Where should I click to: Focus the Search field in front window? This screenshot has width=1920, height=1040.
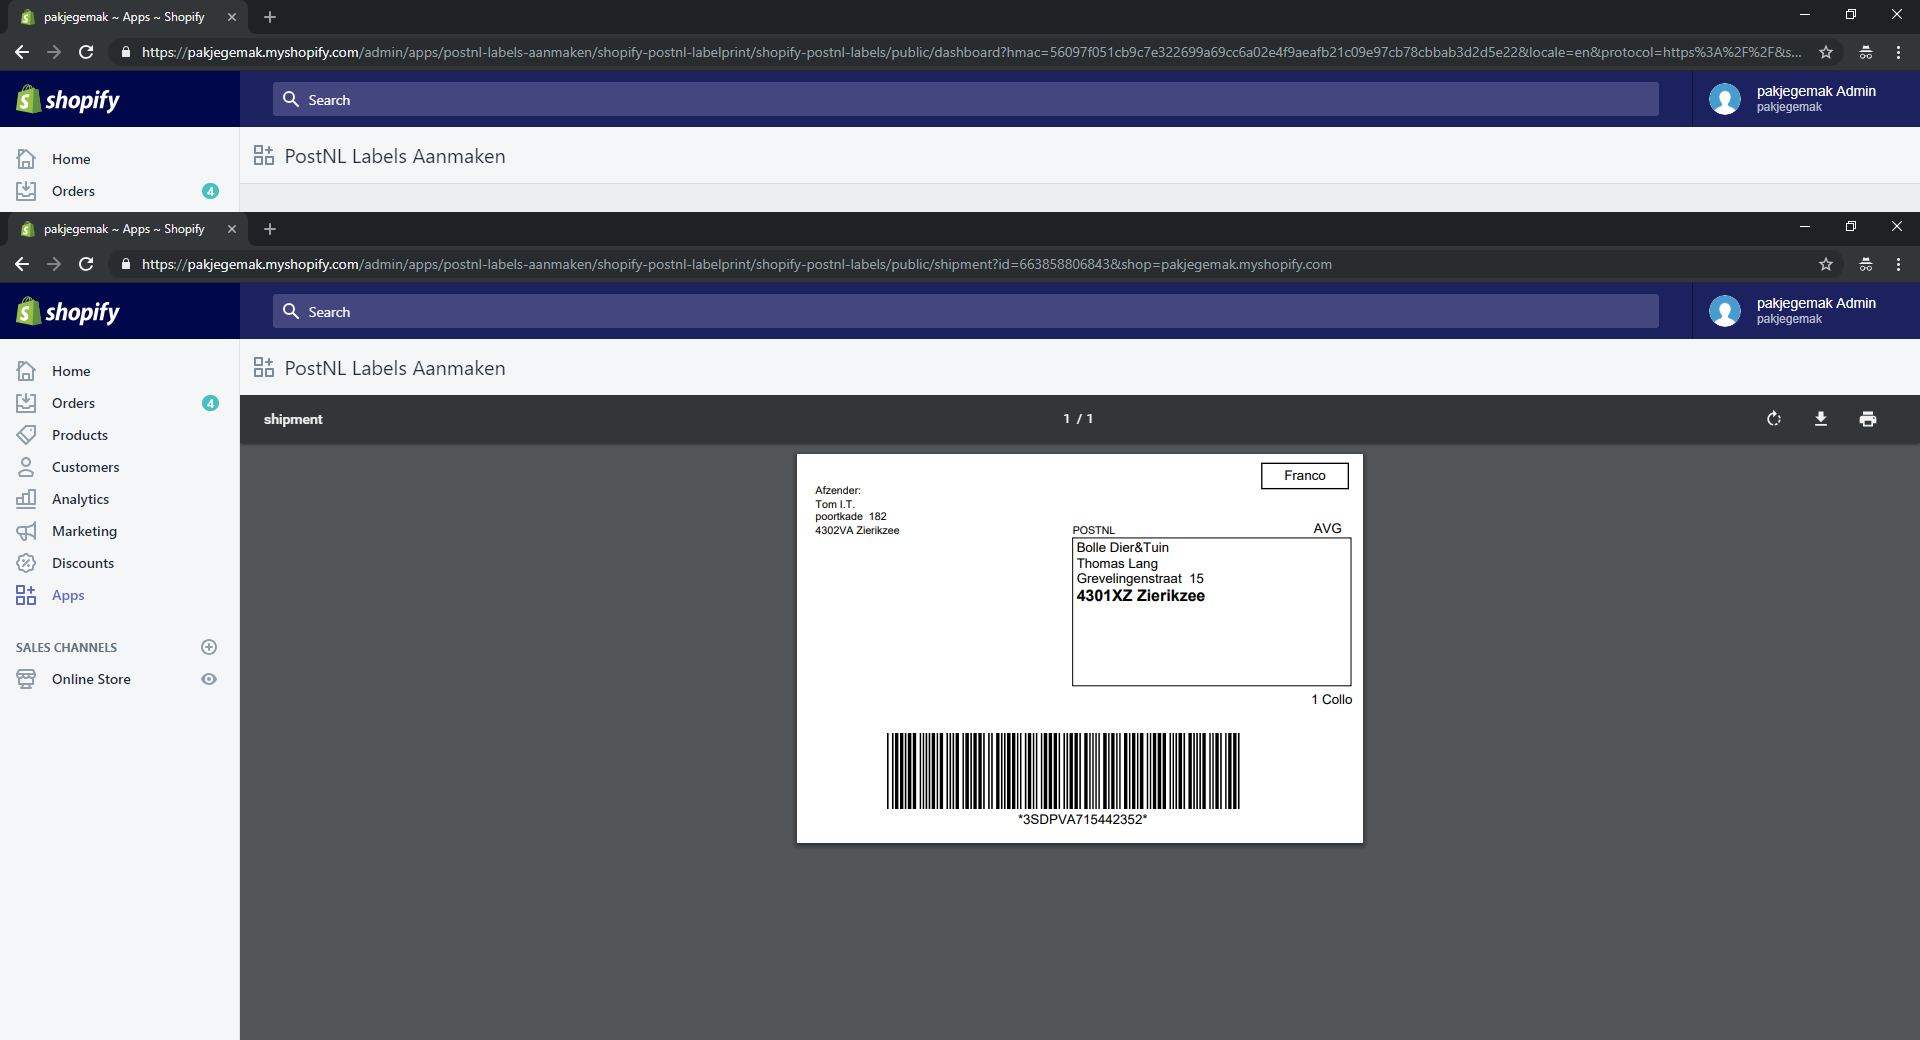click(x=965, y=311)
